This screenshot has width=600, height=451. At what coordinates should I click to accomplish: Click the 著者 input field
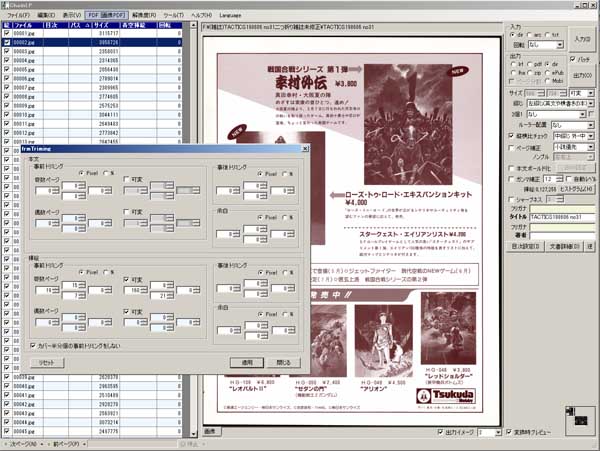click(562, 235)
